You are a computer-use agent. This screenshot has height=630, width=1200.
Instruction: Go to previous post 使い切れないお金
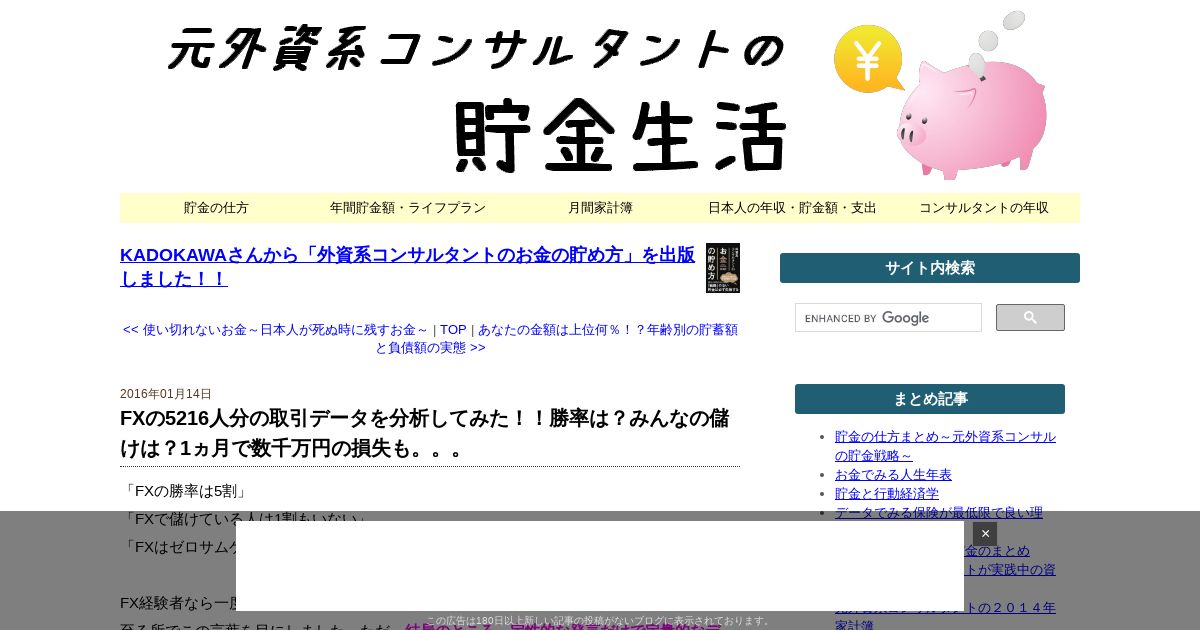(275, 329)
